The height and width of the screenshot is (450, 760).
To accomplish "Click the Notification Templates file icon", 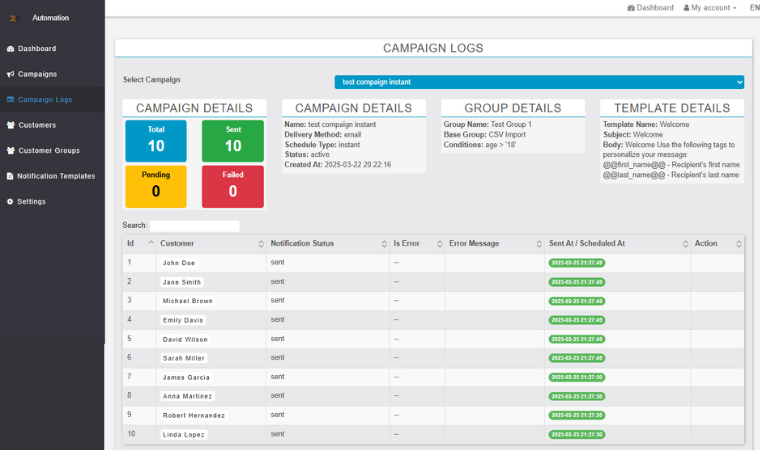I will pos(10,176).
